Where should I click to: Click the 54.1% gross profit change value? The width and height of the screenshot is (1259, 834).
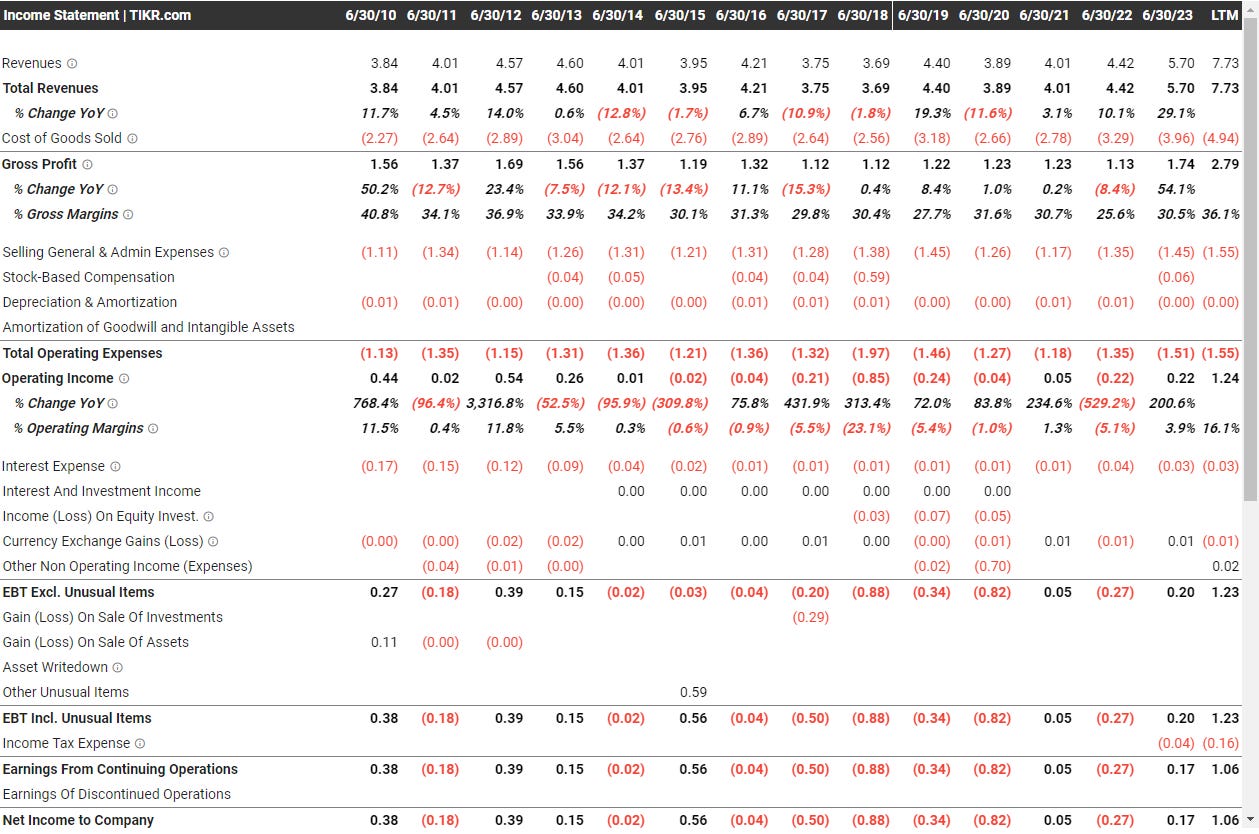1175,190
